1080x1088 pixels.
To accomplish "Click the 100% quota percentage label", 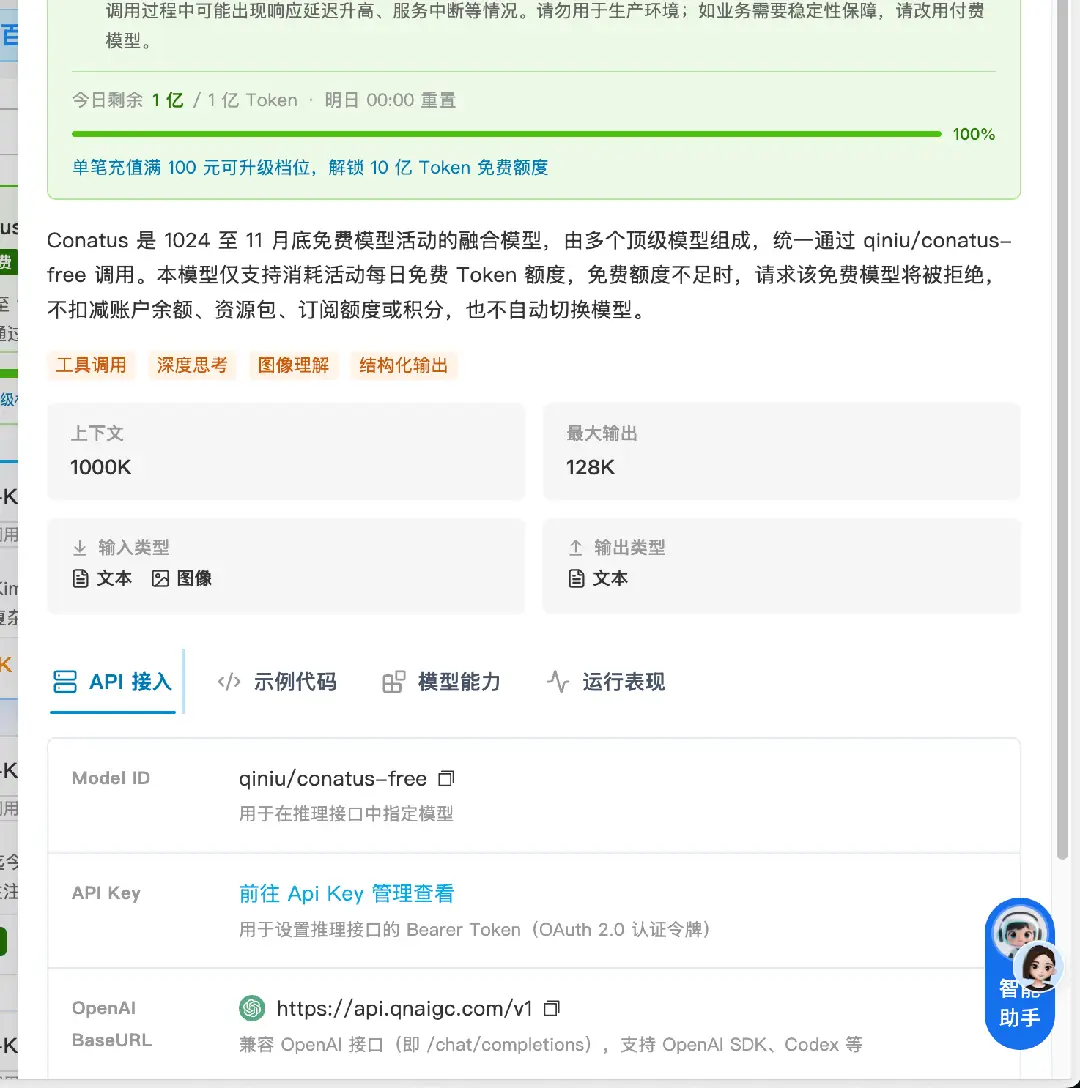I will click(974, 134).
